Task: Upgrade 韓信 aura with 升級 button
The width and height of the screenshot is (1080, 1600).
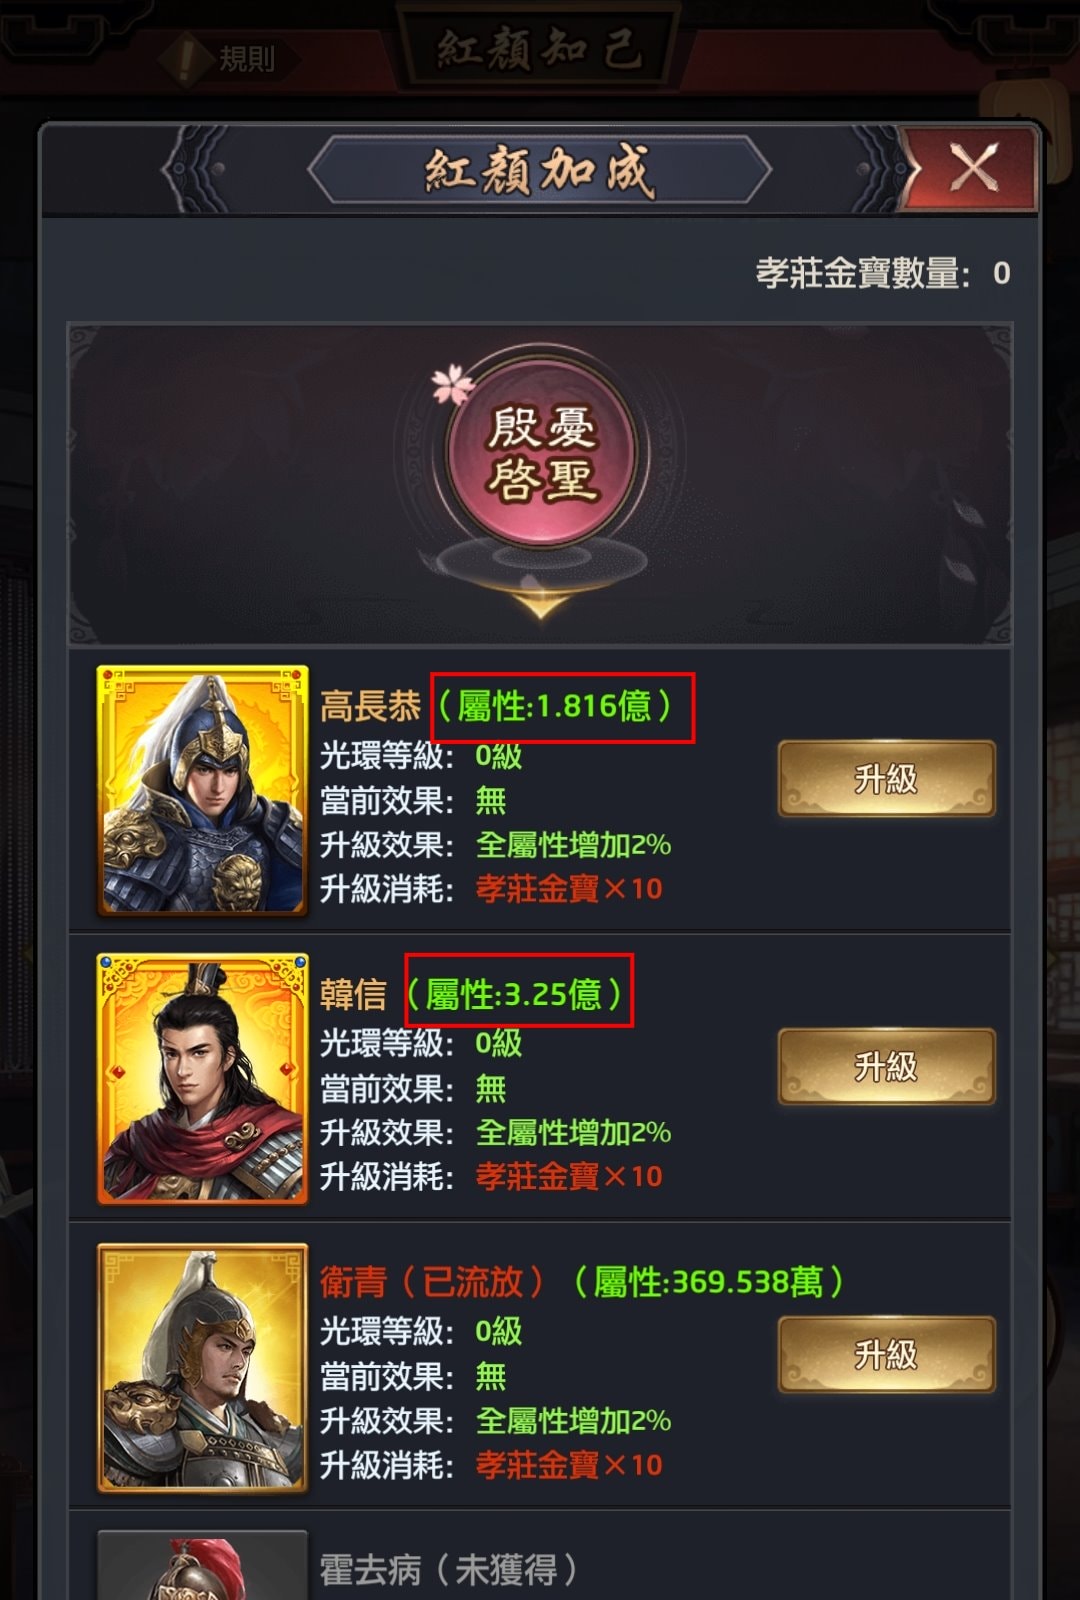Action: coord(886,1067)
